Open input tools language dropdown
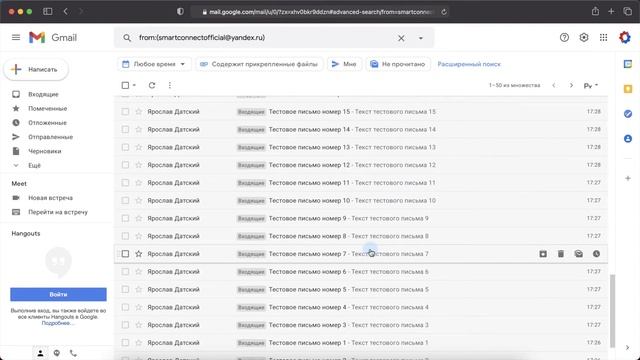The image size is (640, 360). [591, 86]
